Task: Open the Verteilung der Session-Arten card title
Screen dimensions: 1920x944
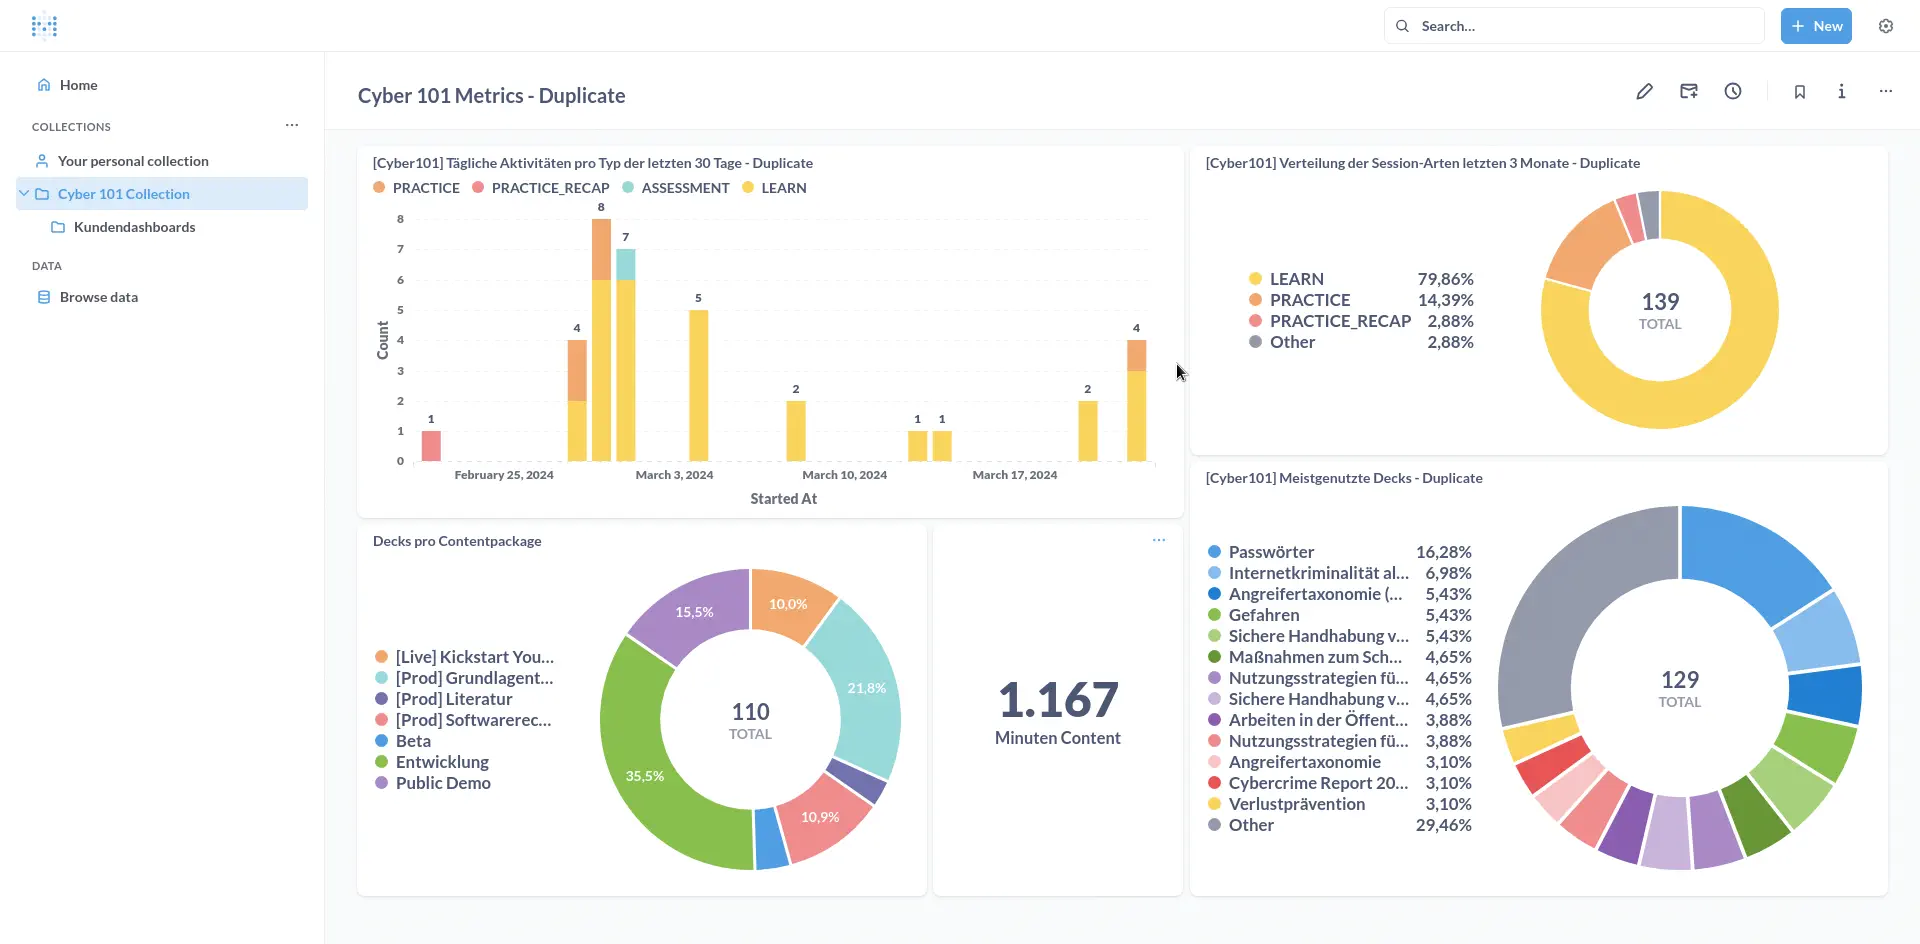Action: [x=1423, y=163]
